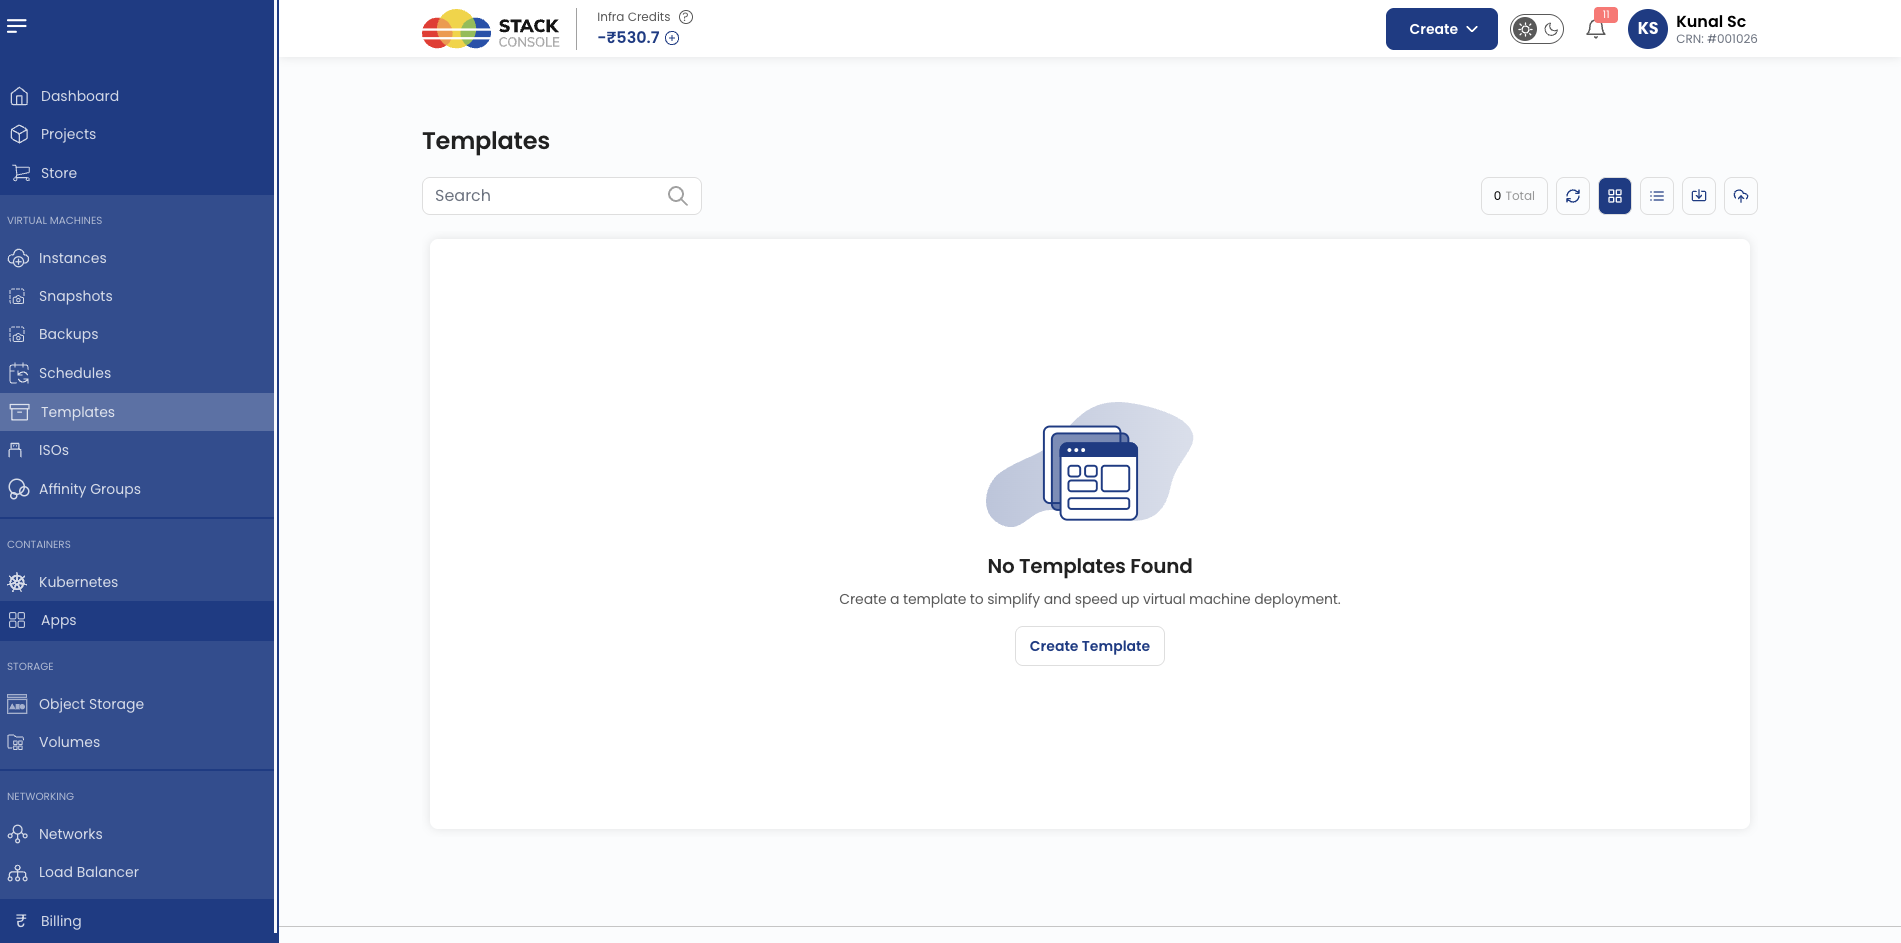Click the Templates archive box icon
This screenshot has width=1901, height=943.
[x=19, y=412]
